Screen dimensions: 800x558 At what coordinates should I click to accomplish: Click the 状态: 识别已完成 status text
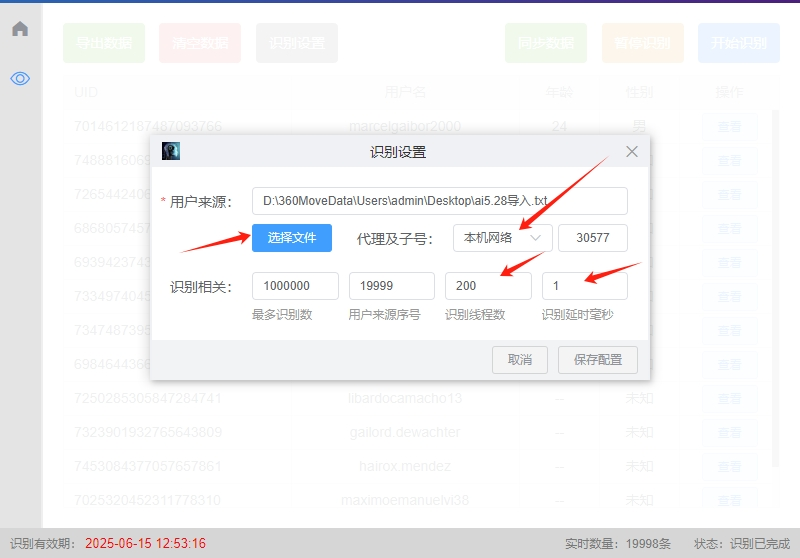[742, 544]
